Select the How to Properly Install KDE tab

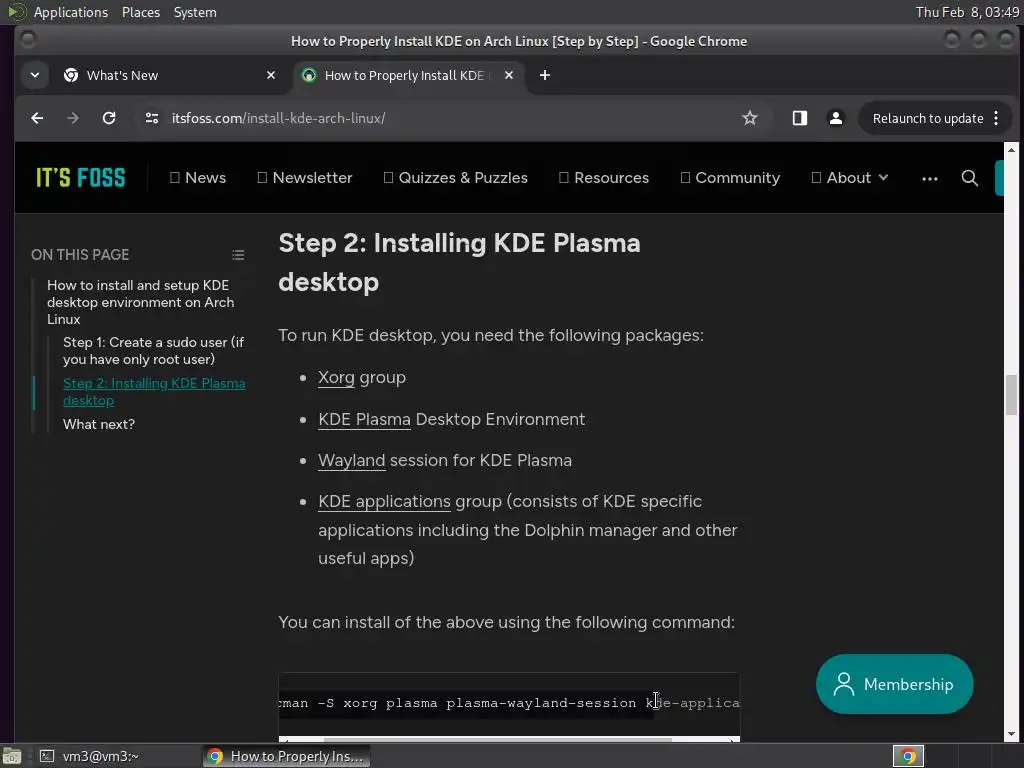409,75
